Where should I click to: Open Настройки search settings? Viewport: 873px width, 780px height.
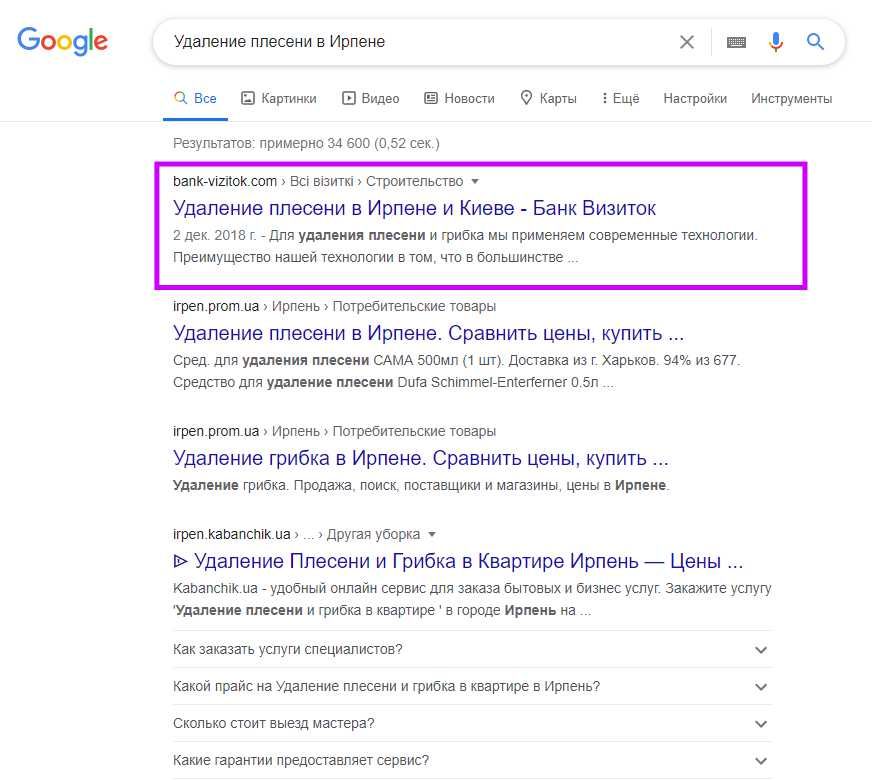695,98
